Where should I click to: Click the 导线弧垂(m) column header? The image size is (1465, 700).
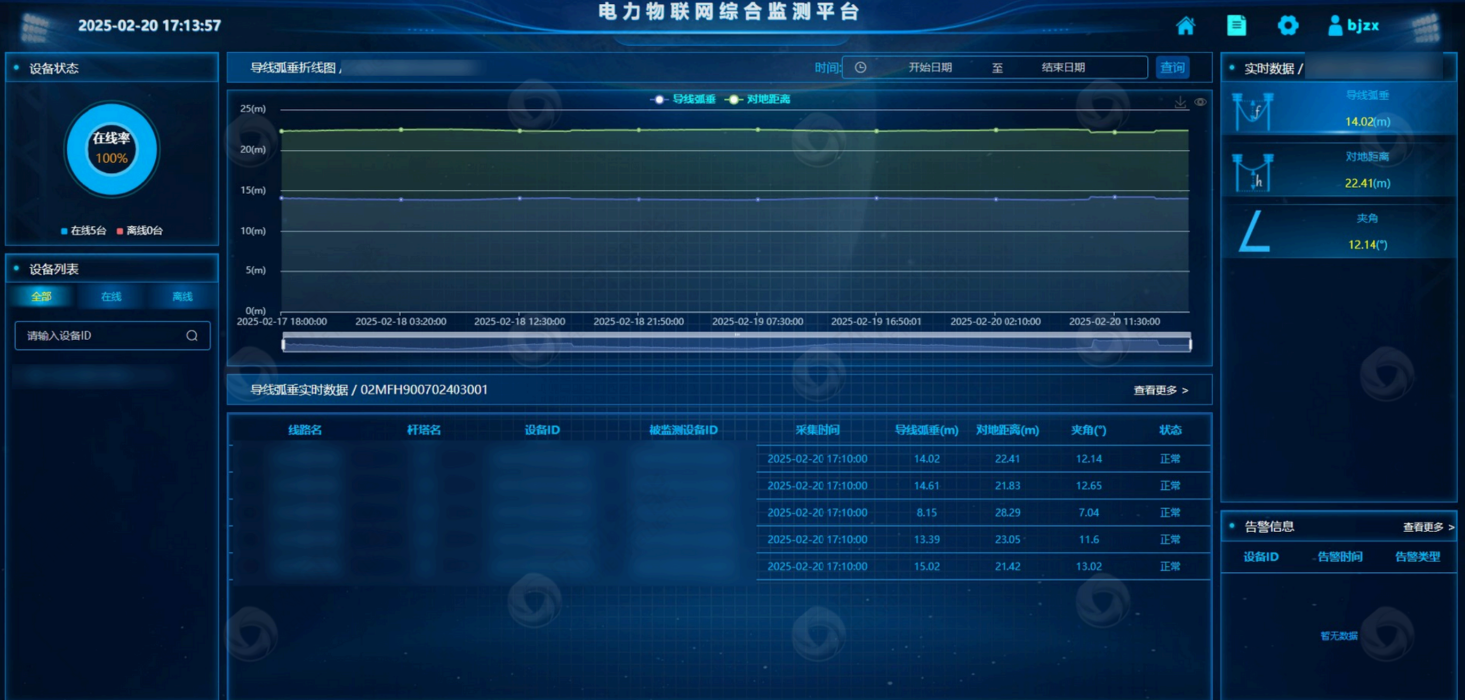point(927,431)
